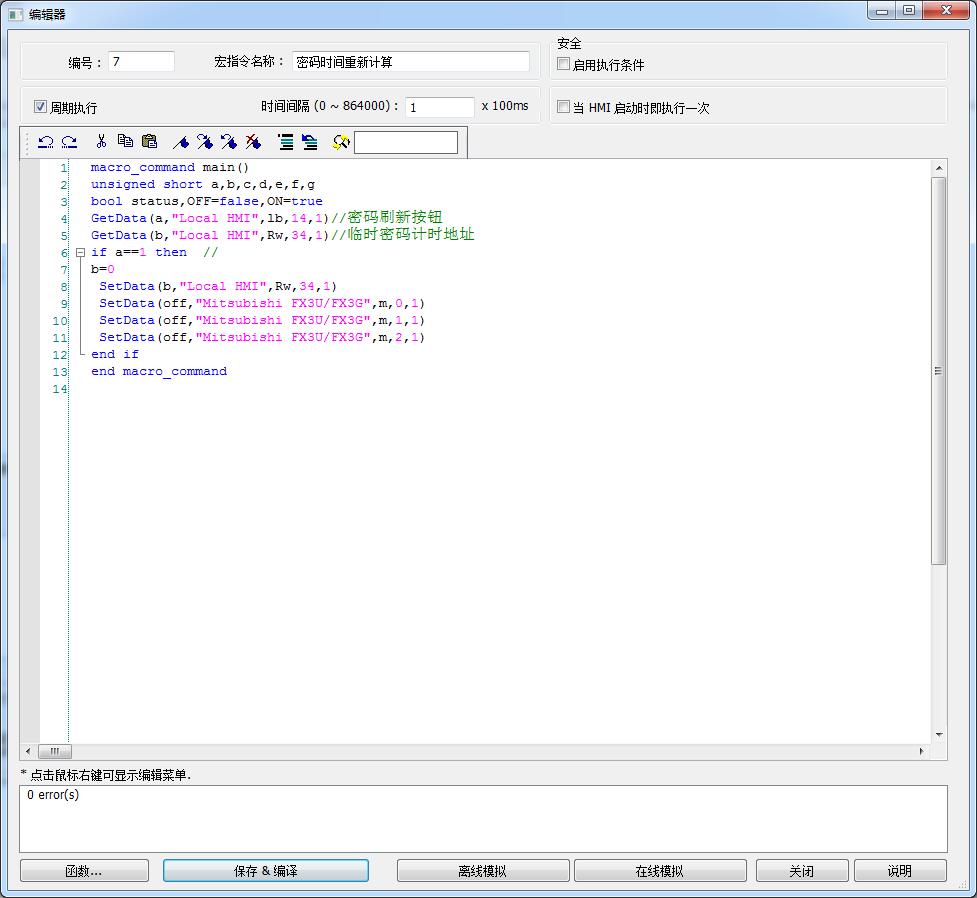
Task: Click the 宏指令名称 name input field
Action: point(411,62)
